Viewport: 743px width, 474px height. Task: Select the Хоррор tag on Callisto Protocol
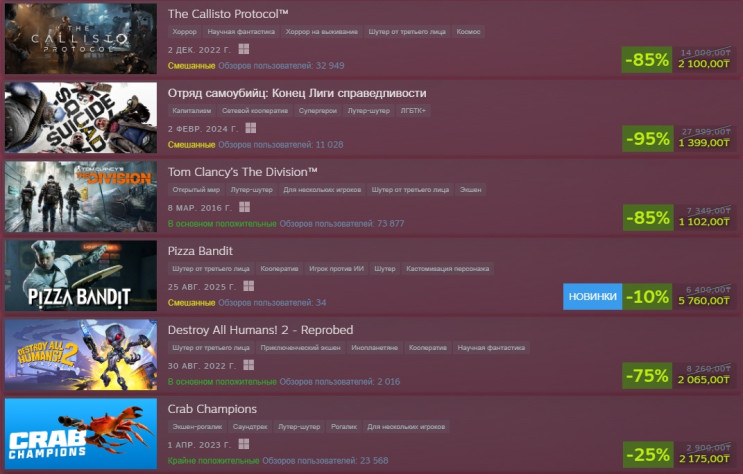(x=184, y=32)
